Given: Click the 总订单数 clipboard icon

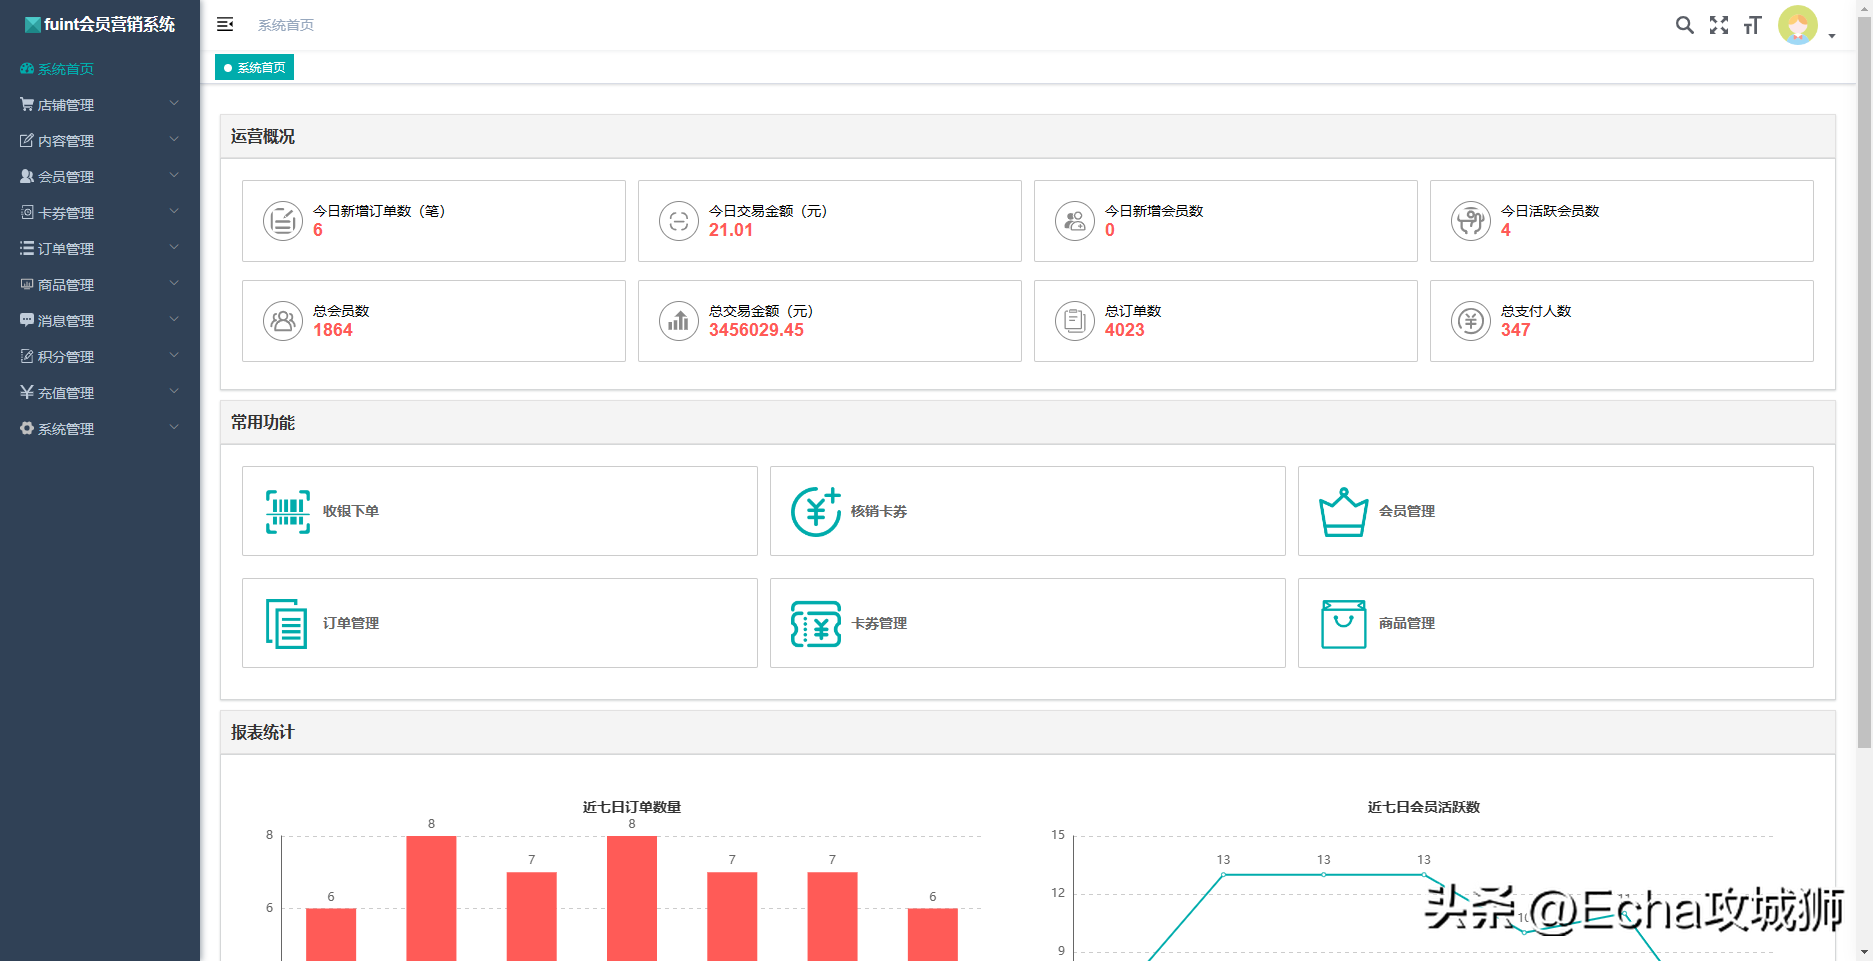Looking at the screenshot, I should tap(1075, 321).
